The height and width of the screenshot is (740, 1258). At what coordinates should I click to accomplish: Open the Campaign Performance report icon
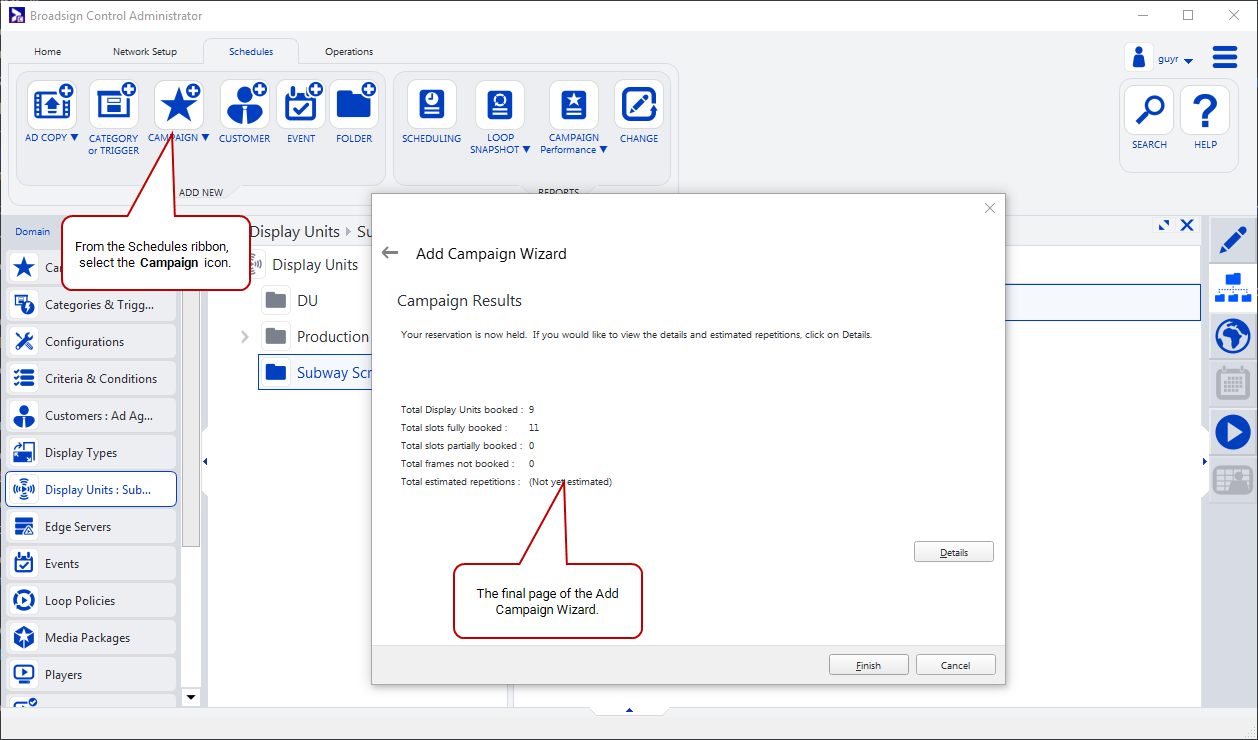point(574,105)
